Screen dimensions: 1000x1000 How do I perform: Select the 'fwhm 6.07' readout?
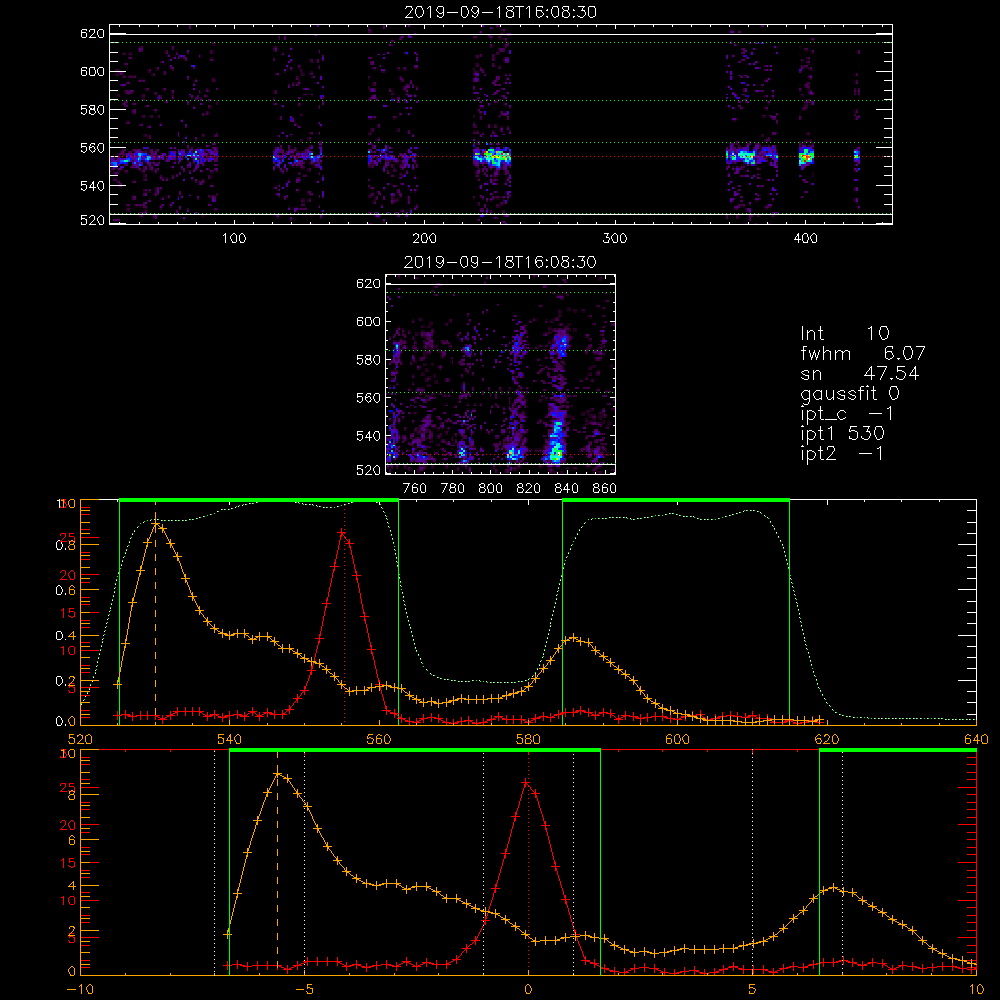click(x=862, y=353)
